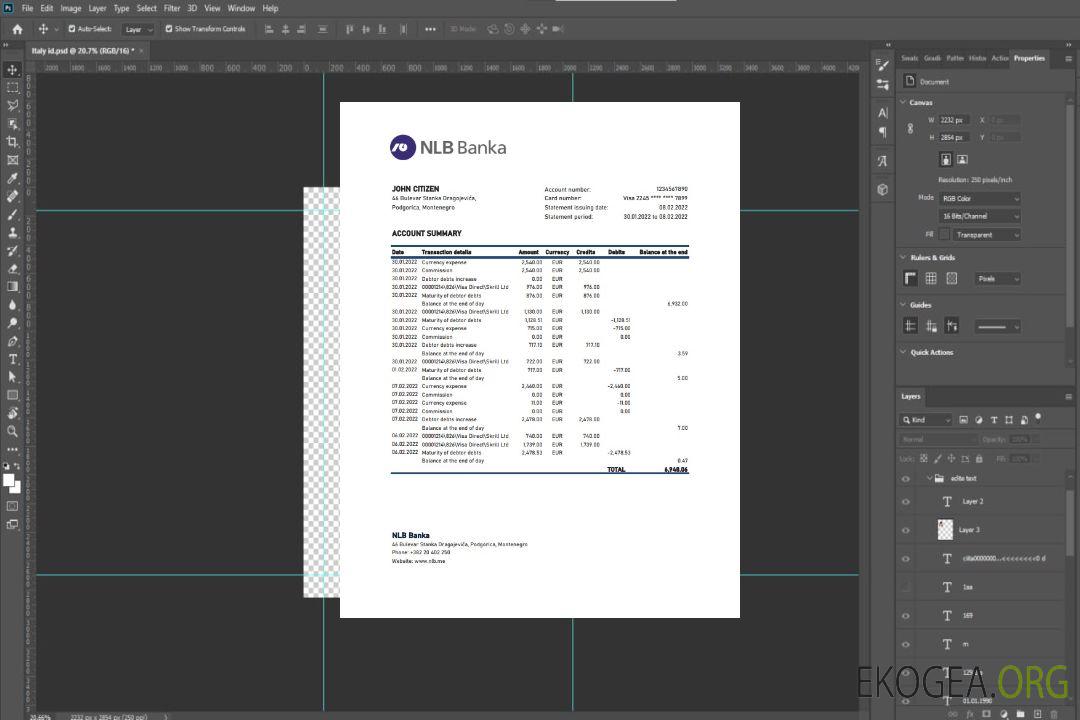Select the Horizontal Type tool
This screenshot has width=1080, height=720.
click(x=12, y=359)
